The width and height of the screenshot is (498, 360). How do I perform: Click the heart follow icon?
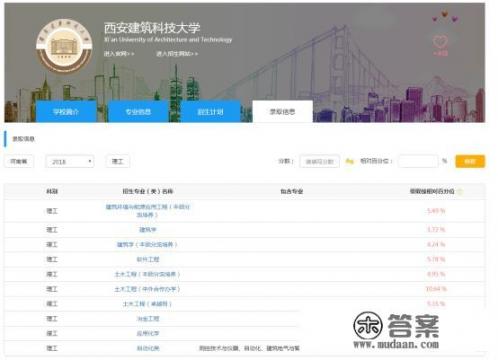pyautogui.click(x=440, y=42)
